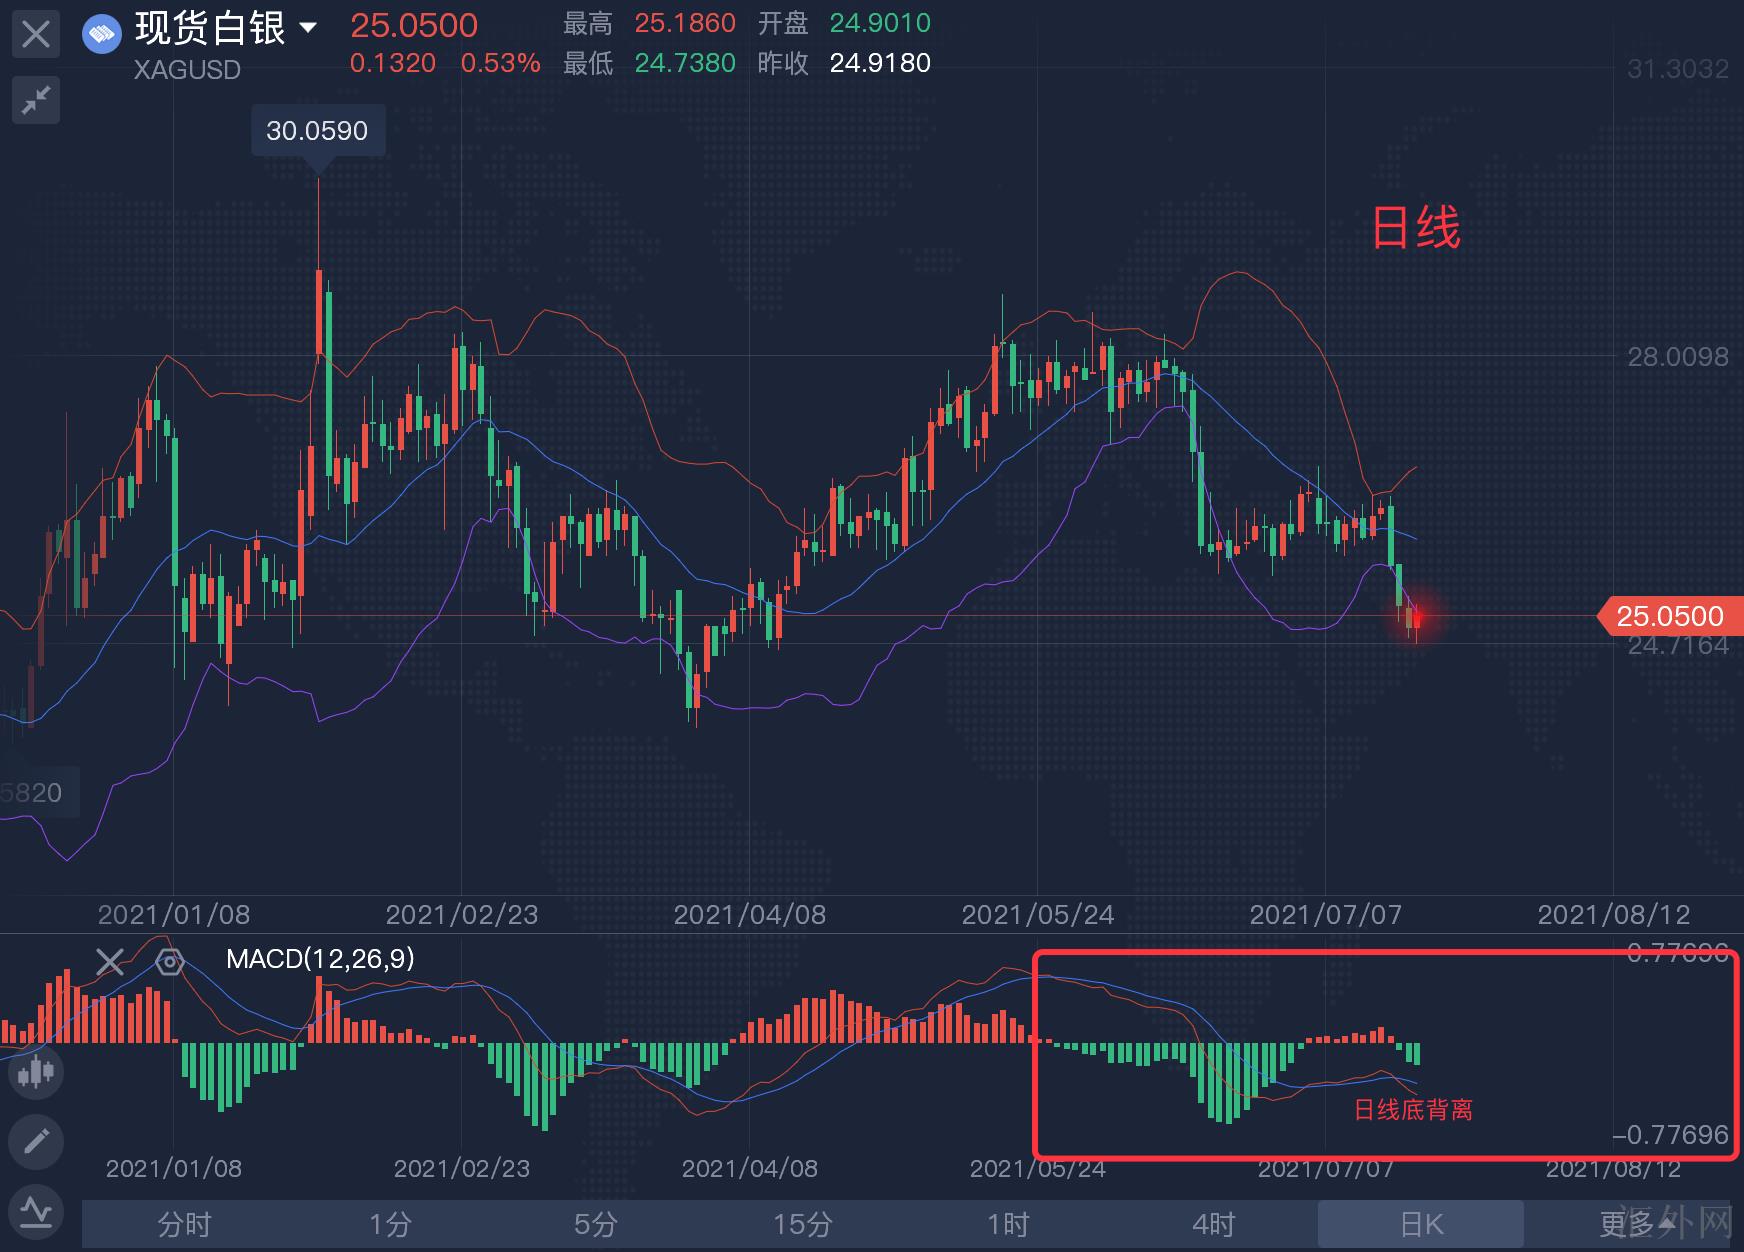Image resolution: width=1744 pixels, height=1252 pixels.
Task: Switch to 分时 timeframe tab
Action: (x=185, y=1224)
